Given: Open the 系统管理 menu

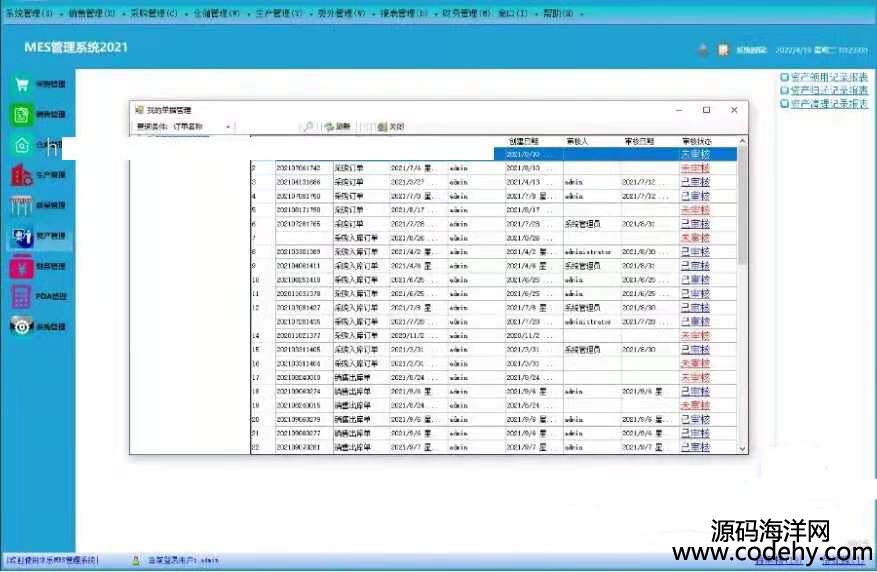Looking at the screenshot, I should tap(26, 14).
